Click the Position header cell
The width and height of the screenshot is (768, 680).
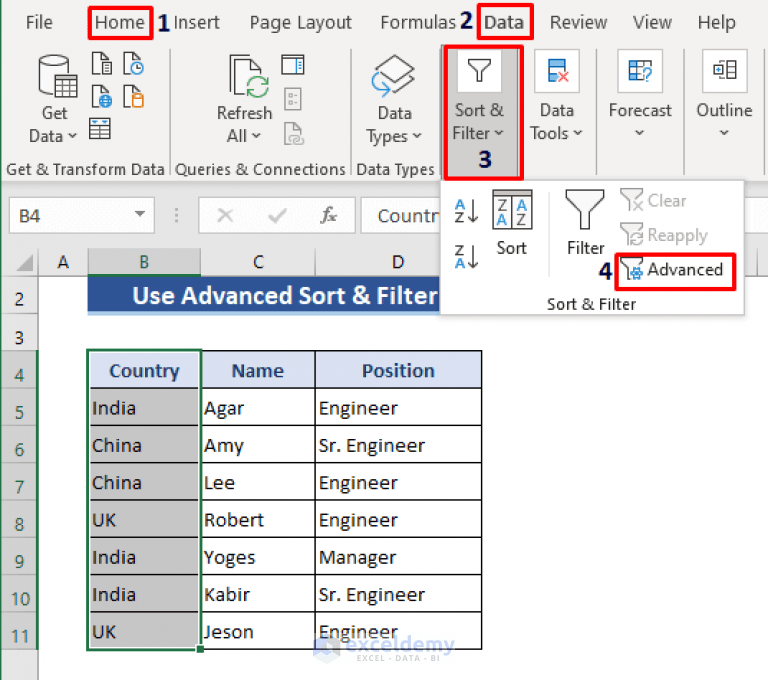(398, 370)
